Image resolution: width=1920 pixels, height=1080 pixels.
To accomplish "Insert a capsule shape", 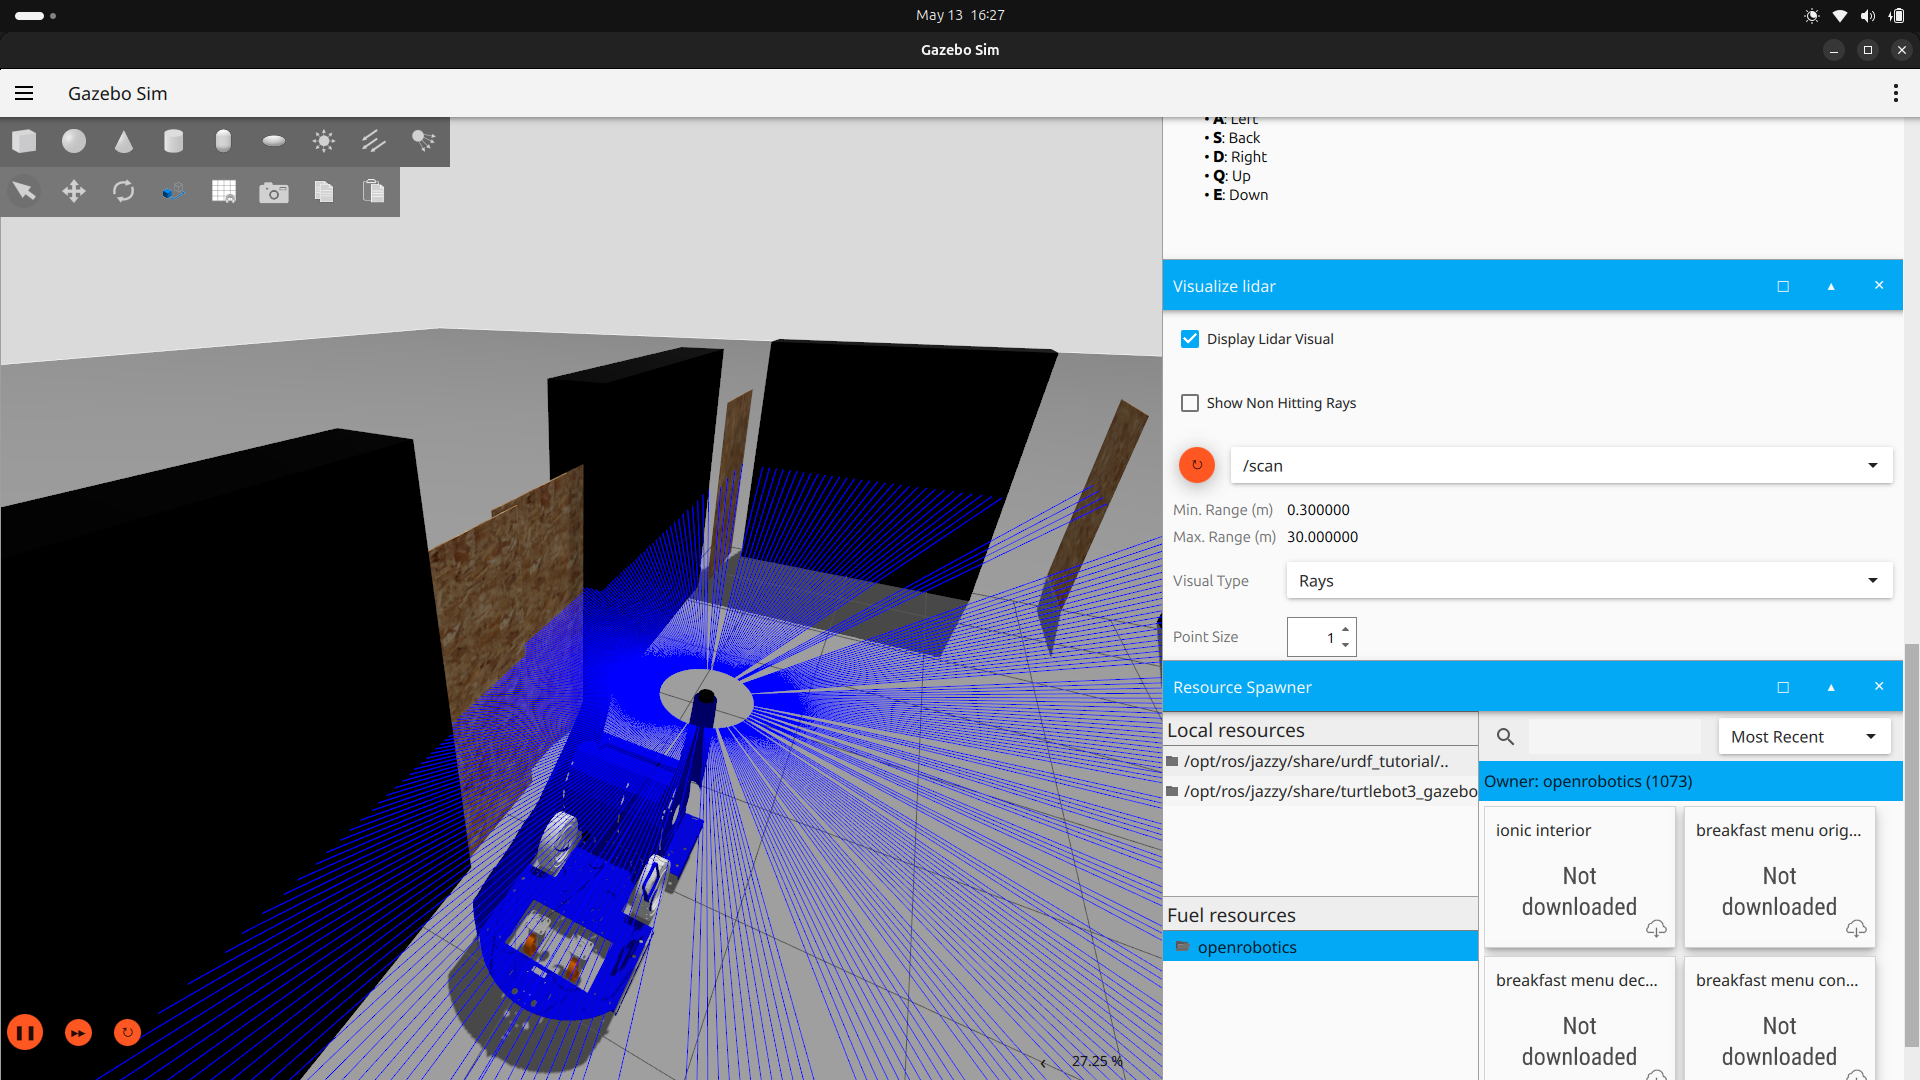I will coord(224,141).
